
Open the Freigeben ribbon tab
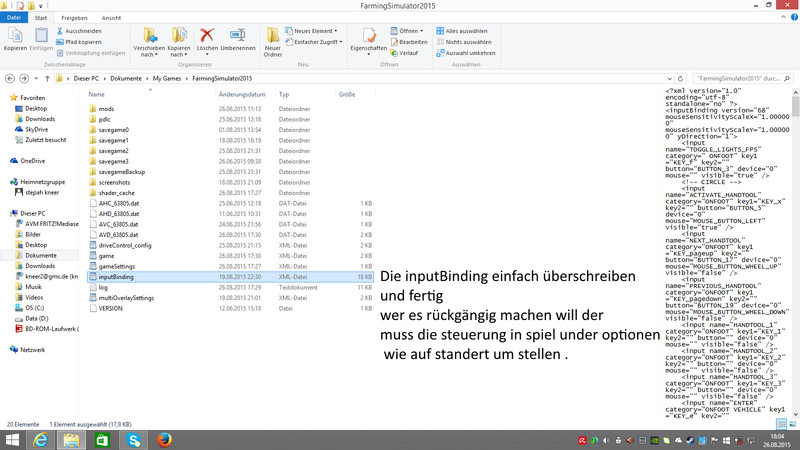click(73, 18)
